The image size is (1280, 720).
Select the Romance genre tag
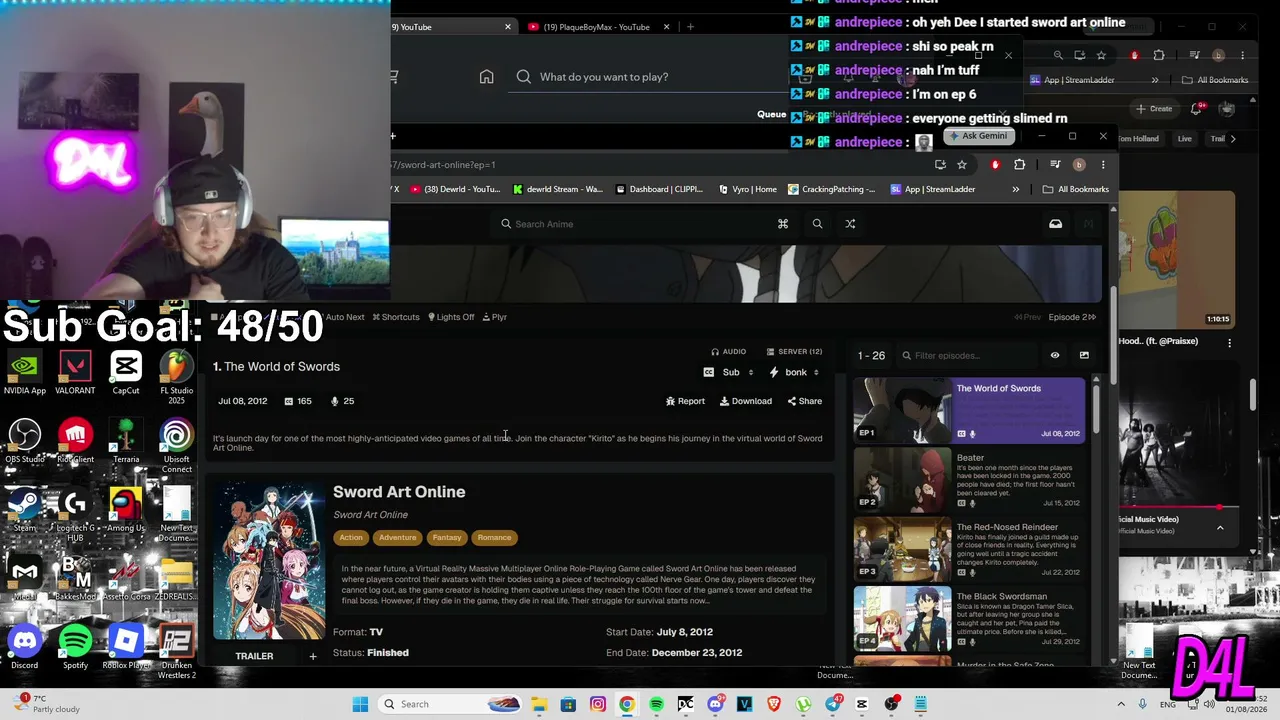click(x=494, y=538)
